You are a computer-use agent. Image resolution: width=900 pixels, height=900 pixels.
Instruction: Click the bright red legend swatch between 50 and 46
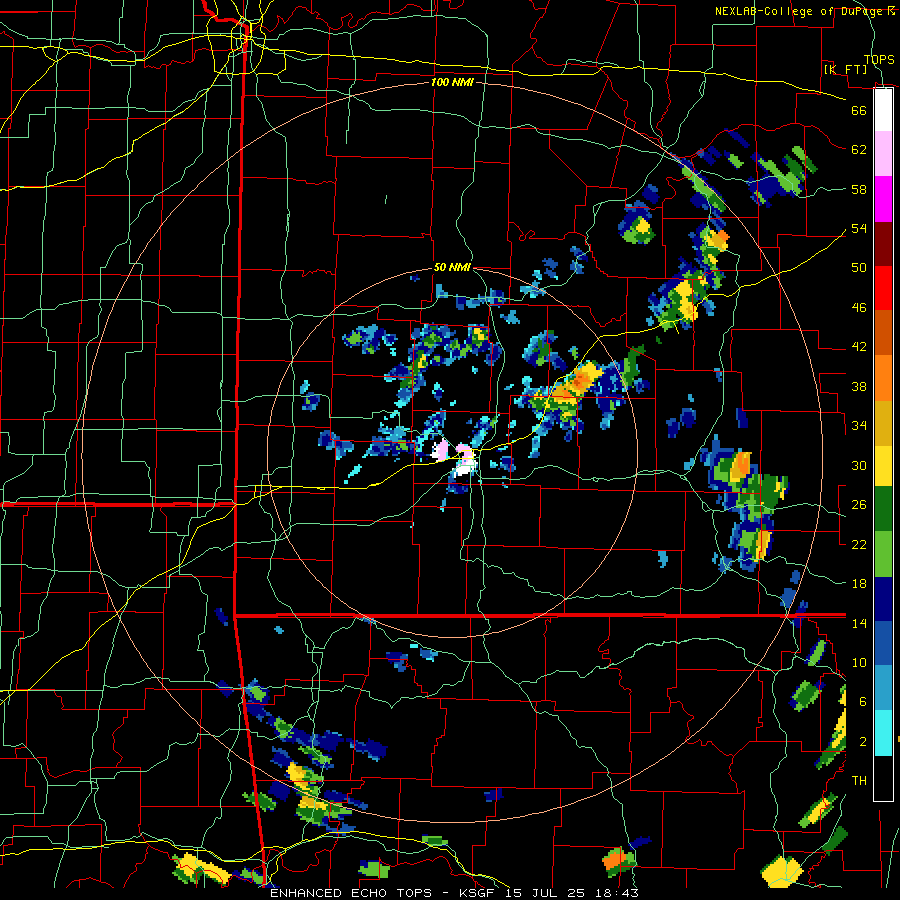[883, 288]
